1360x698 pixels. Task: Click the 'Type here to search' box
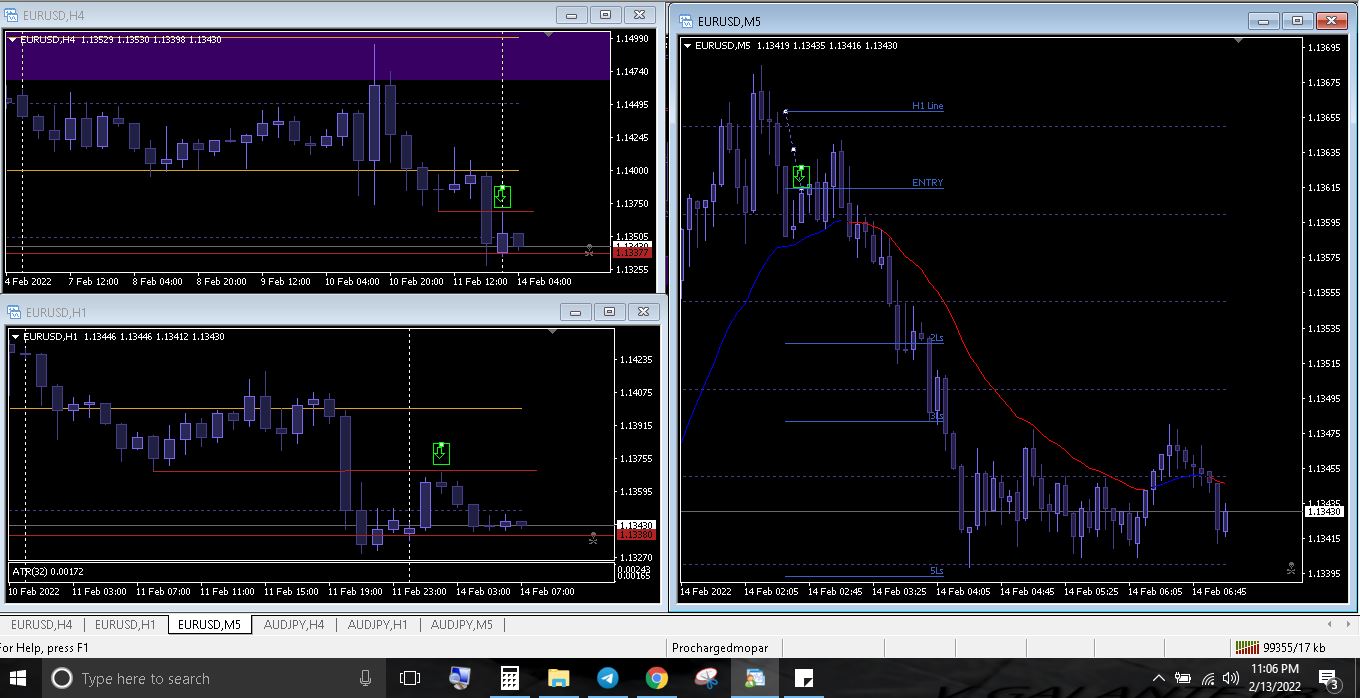[x=213, y=678]
